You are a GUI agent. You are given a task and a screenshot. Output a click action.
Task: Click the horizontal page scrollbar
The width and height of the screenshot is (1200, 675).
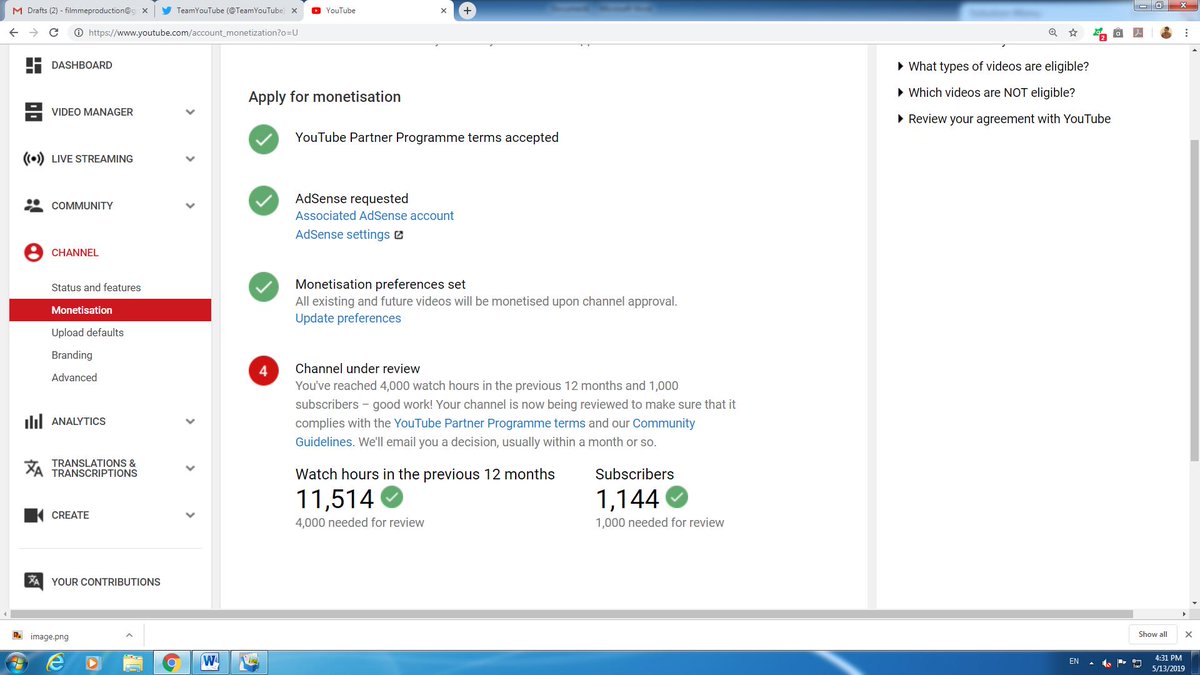tap(574, 613)
